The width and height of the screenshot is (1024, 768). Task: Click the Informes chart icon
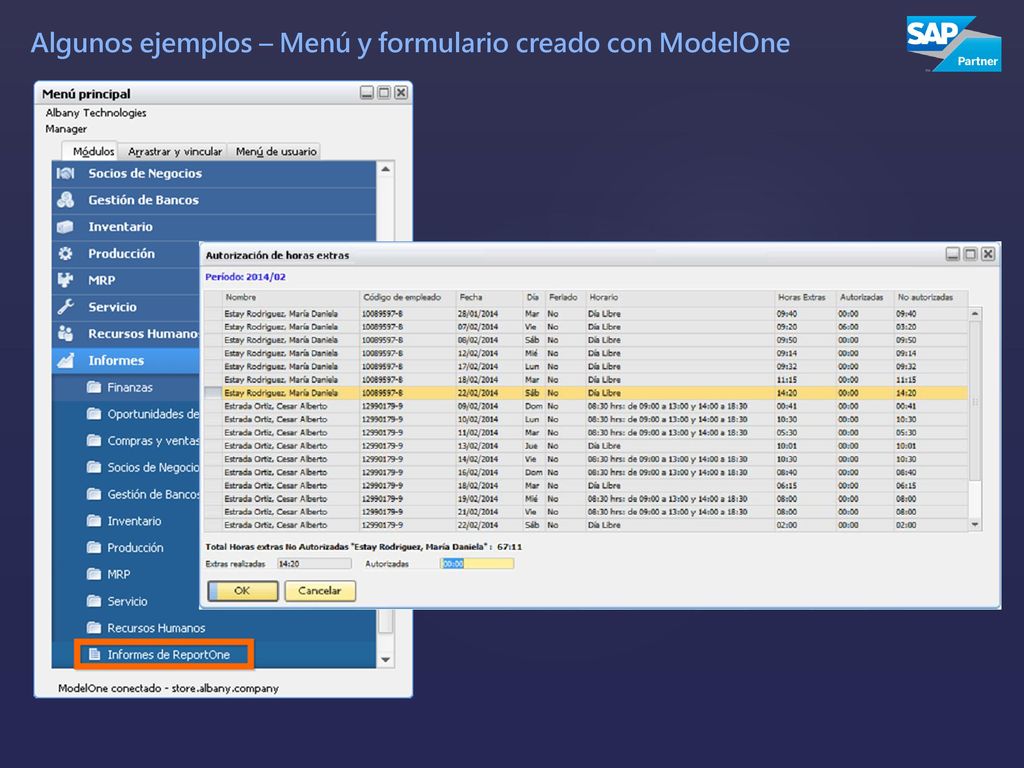pyautogui.click(x=65, y=360)
